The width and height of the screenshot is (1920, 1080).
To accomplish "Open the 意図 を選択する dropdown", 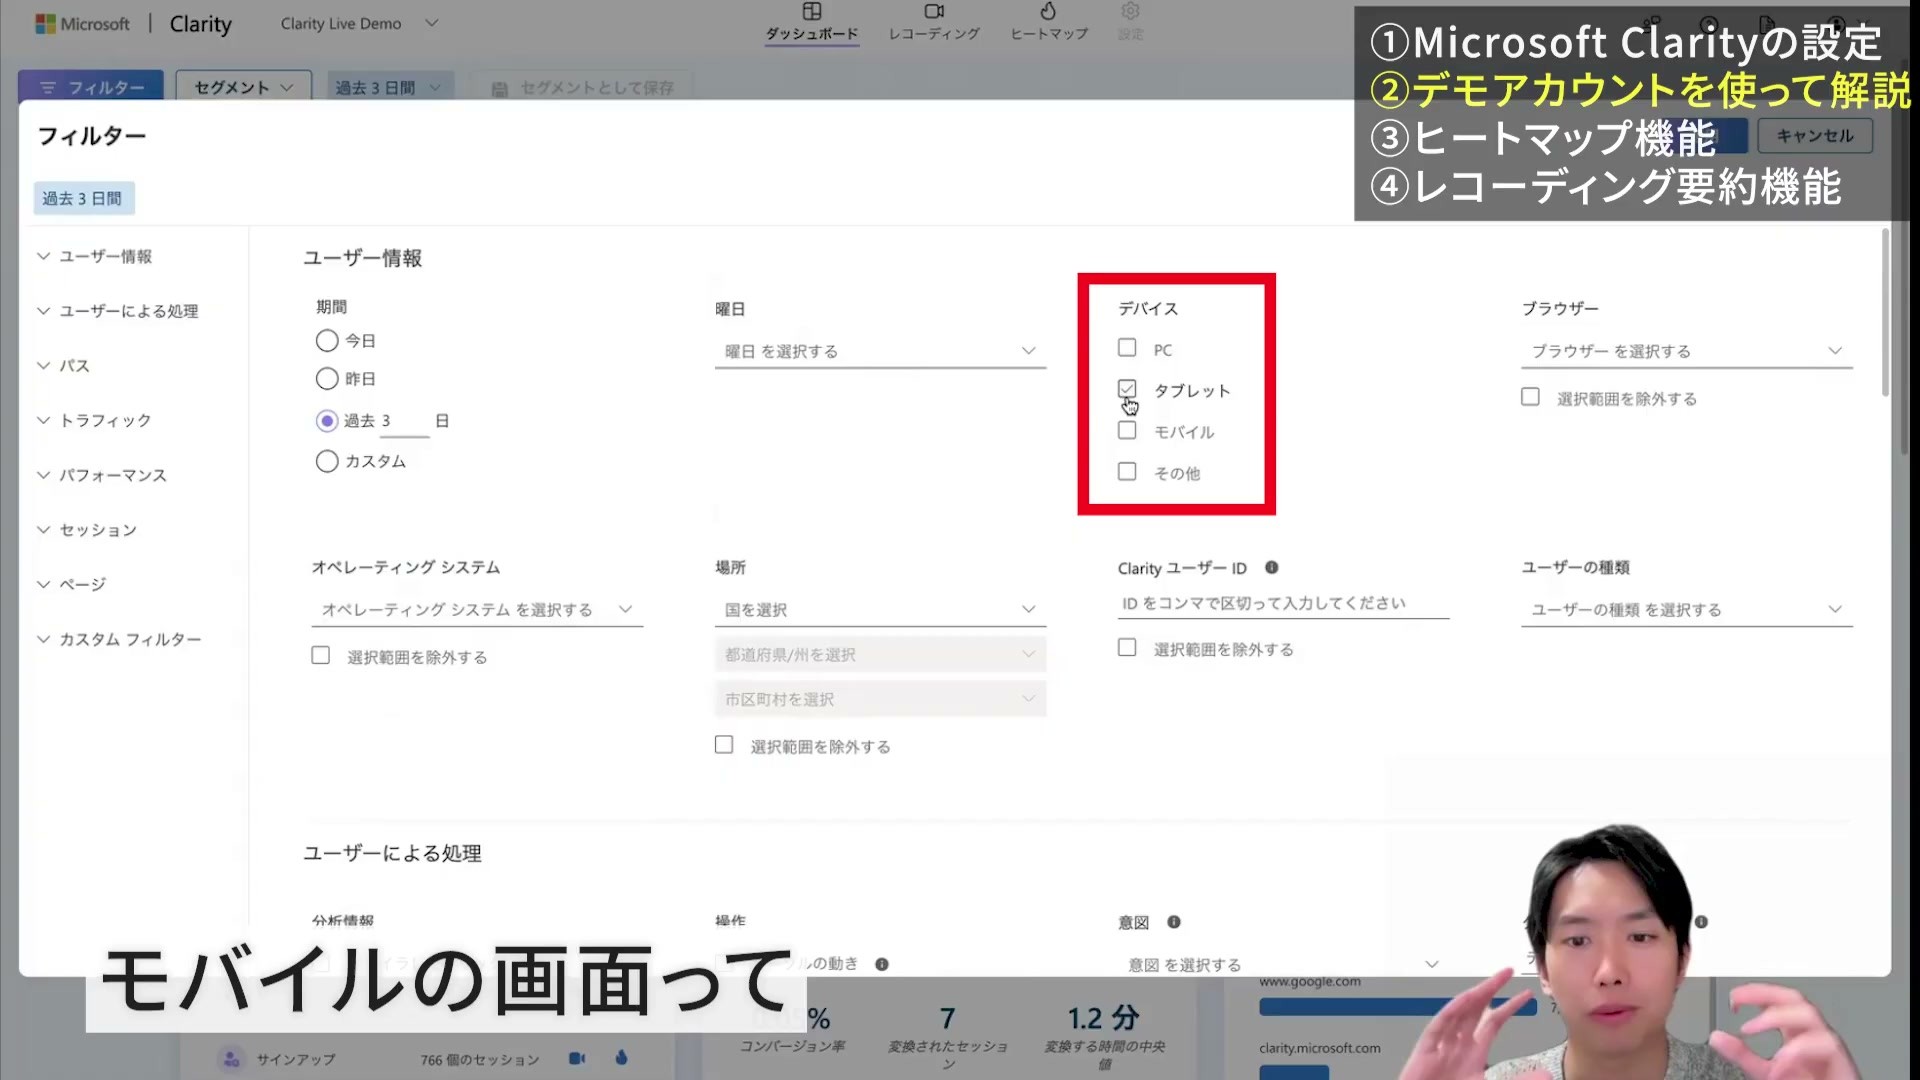I will pyautogui.click(x=1283, y=964).
